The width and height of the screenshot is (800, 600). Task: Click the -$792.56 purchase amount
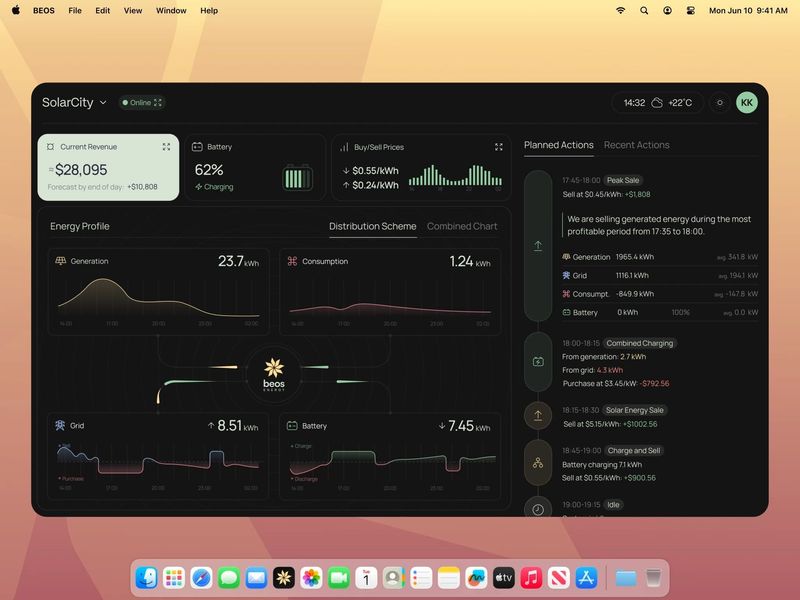click(x=655, y=383)
